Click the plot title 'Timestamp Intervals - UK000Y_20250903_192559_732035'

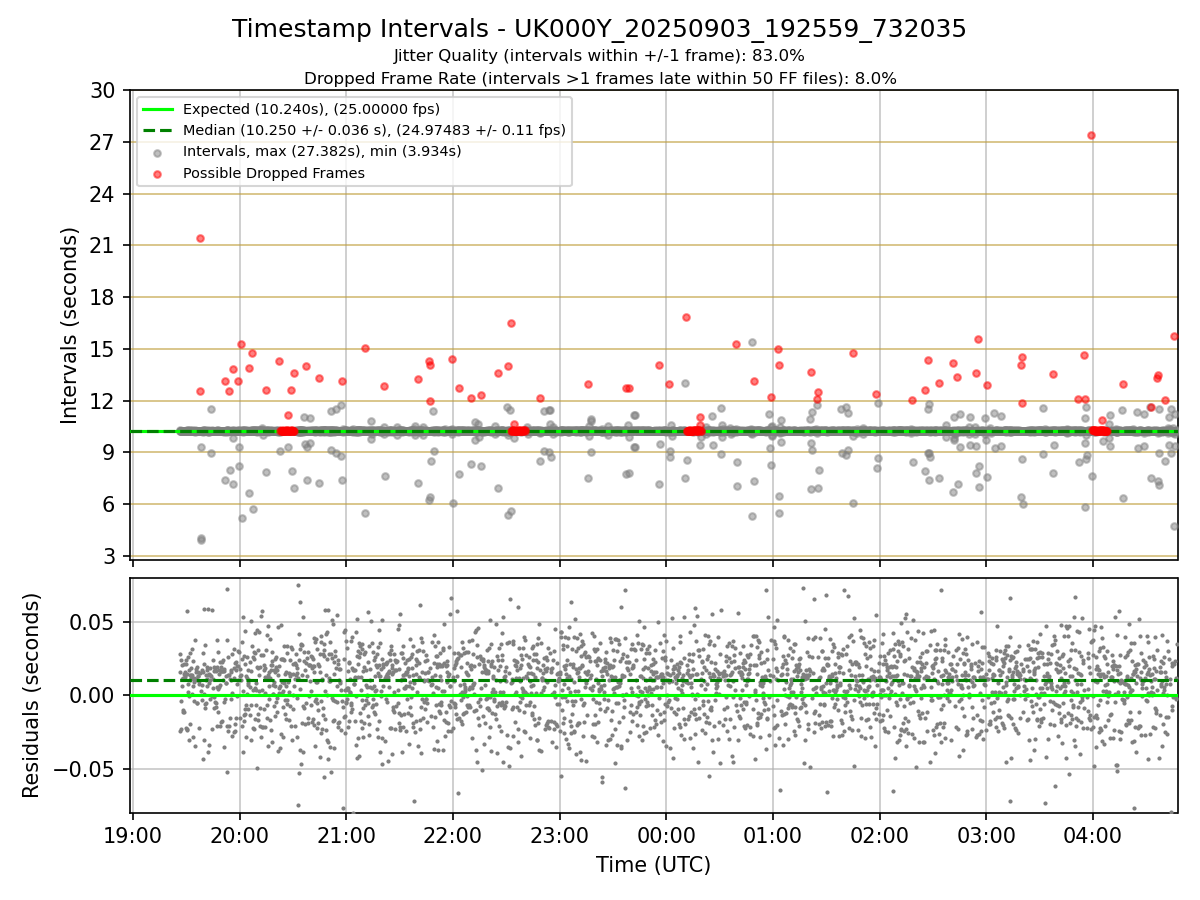(x=599, y=29)
